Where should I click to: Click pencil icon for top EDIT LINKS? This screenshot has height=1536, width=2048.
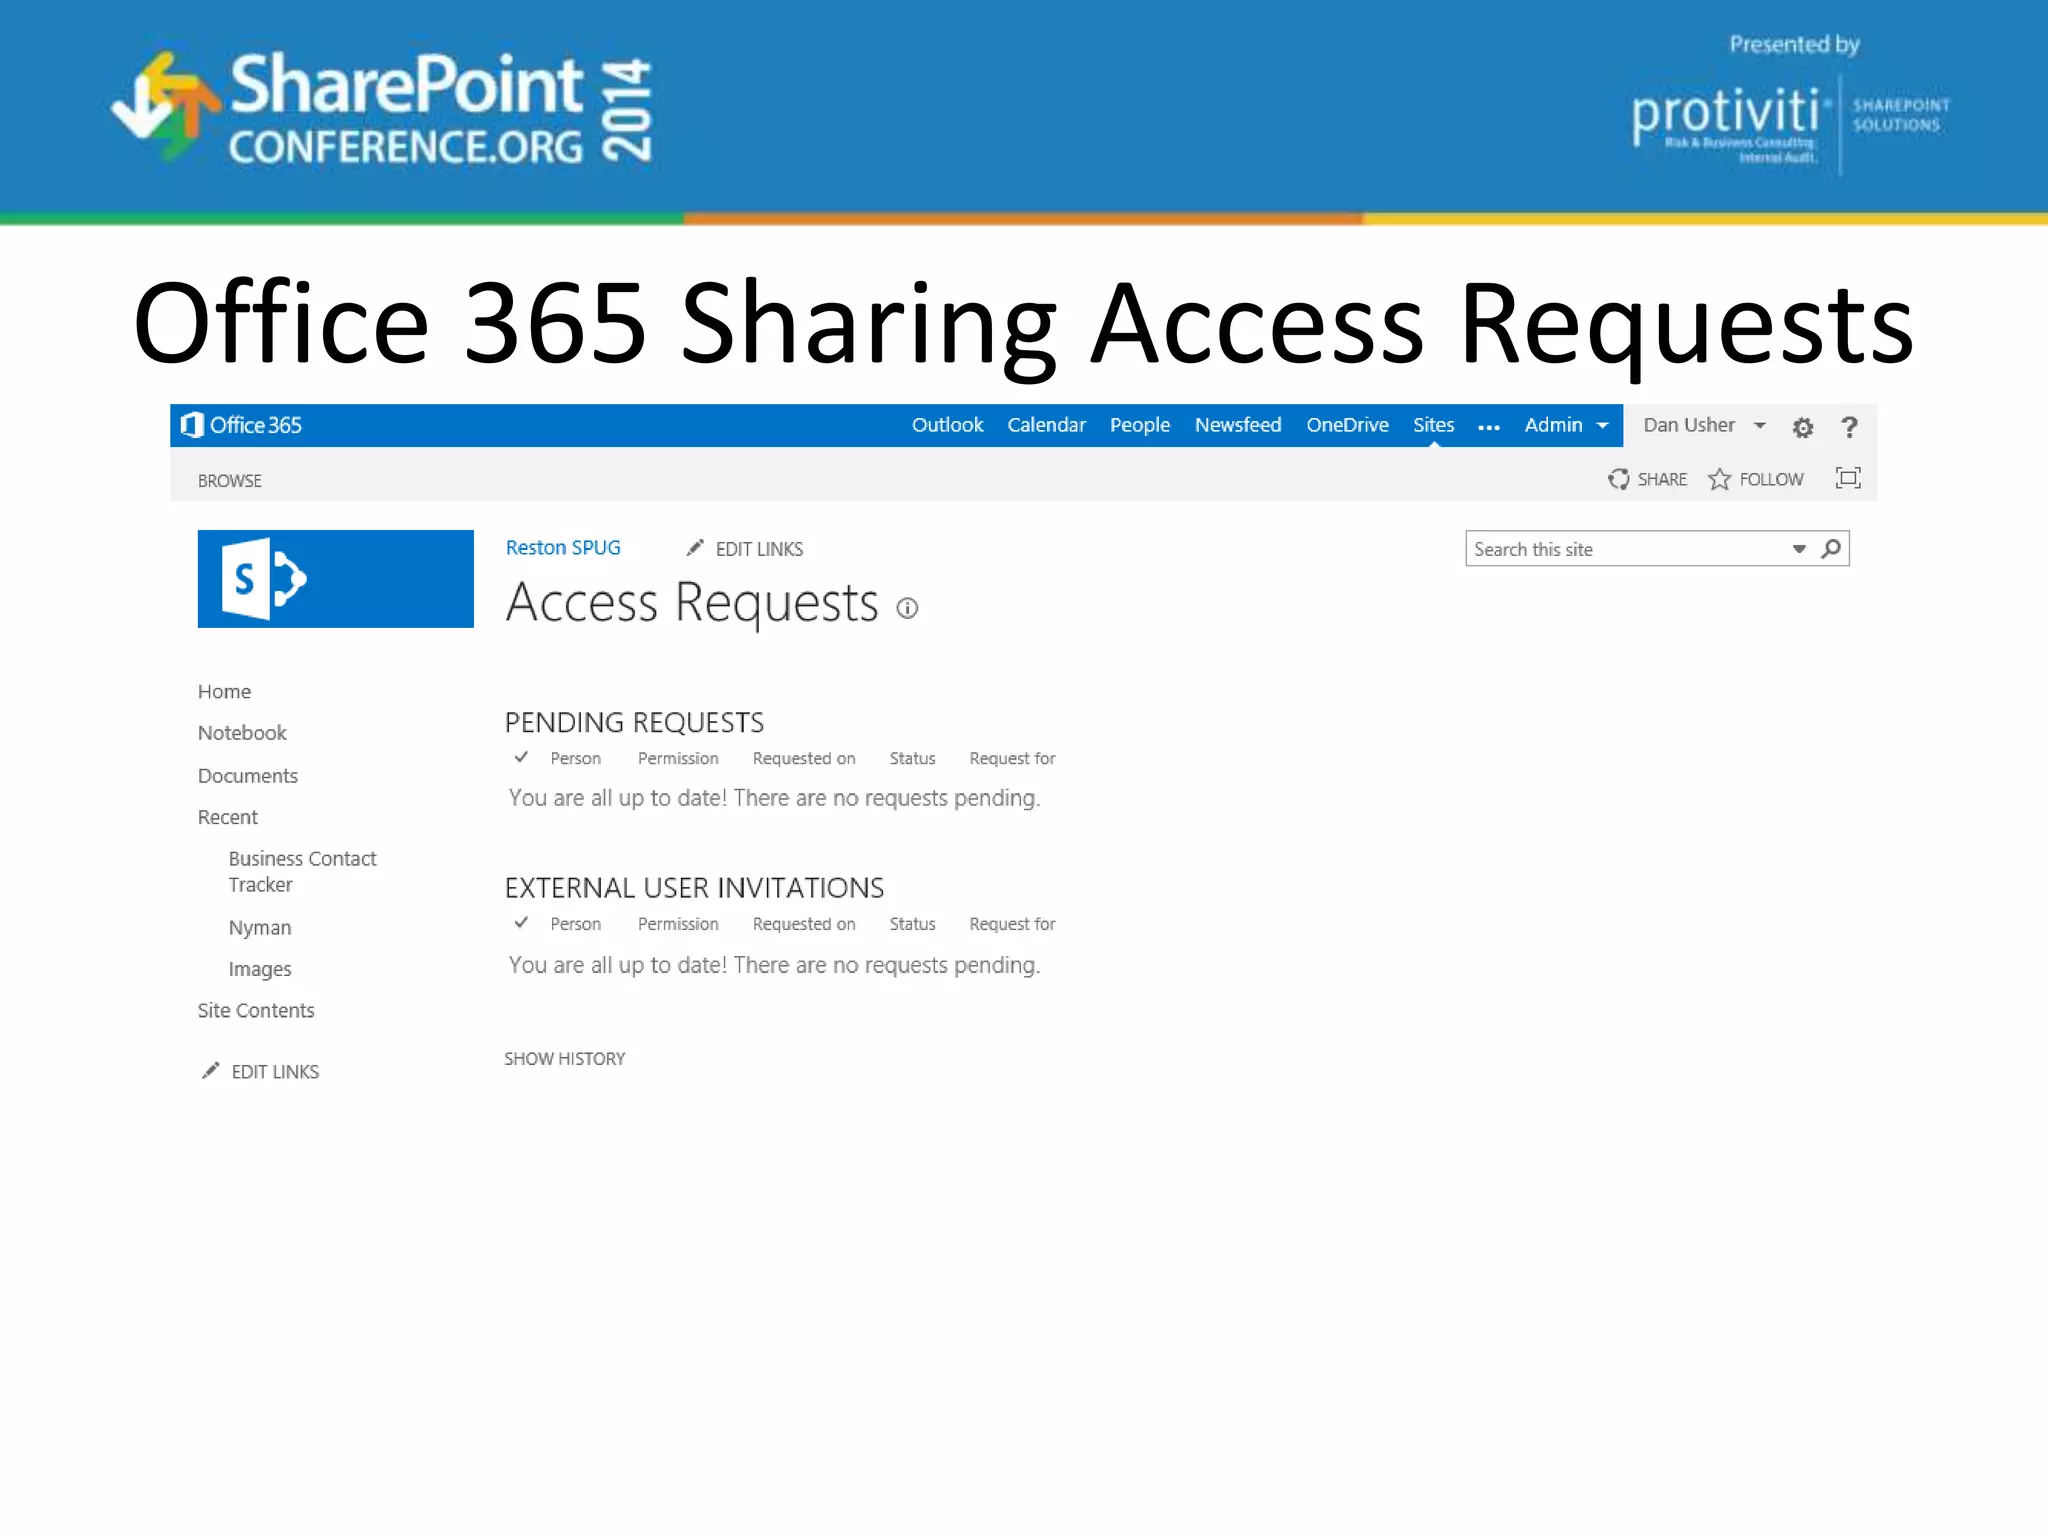pos(695,548)
